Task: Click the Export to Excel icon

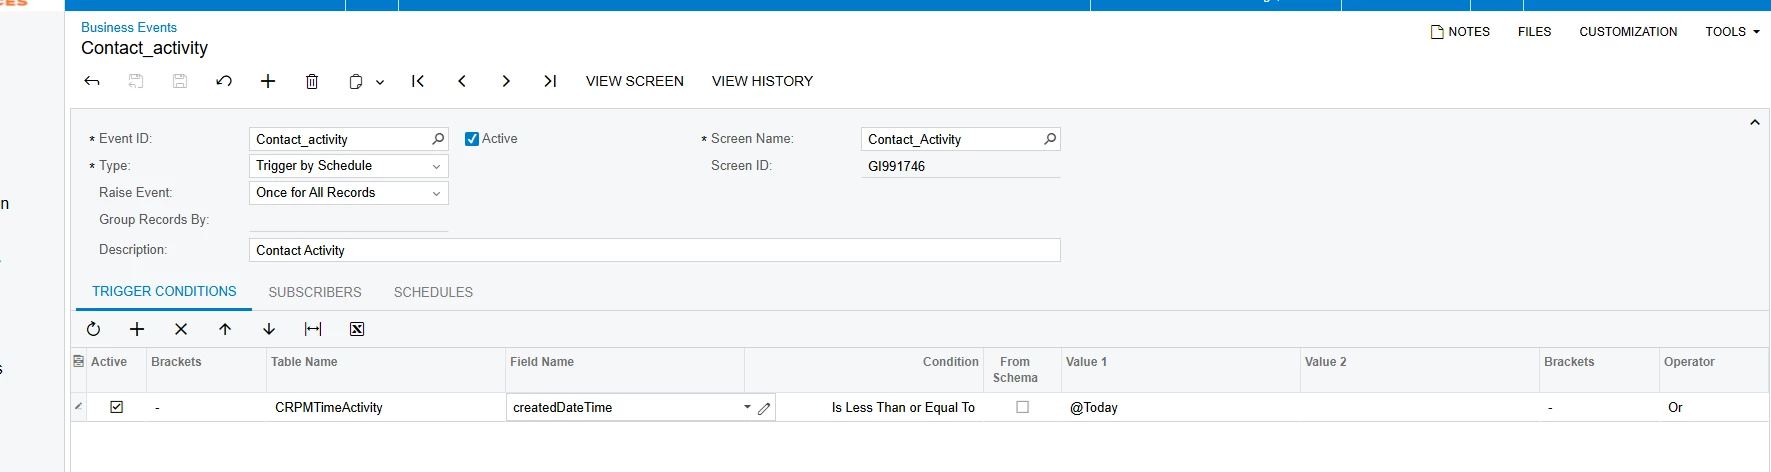Action: (357, 329)
